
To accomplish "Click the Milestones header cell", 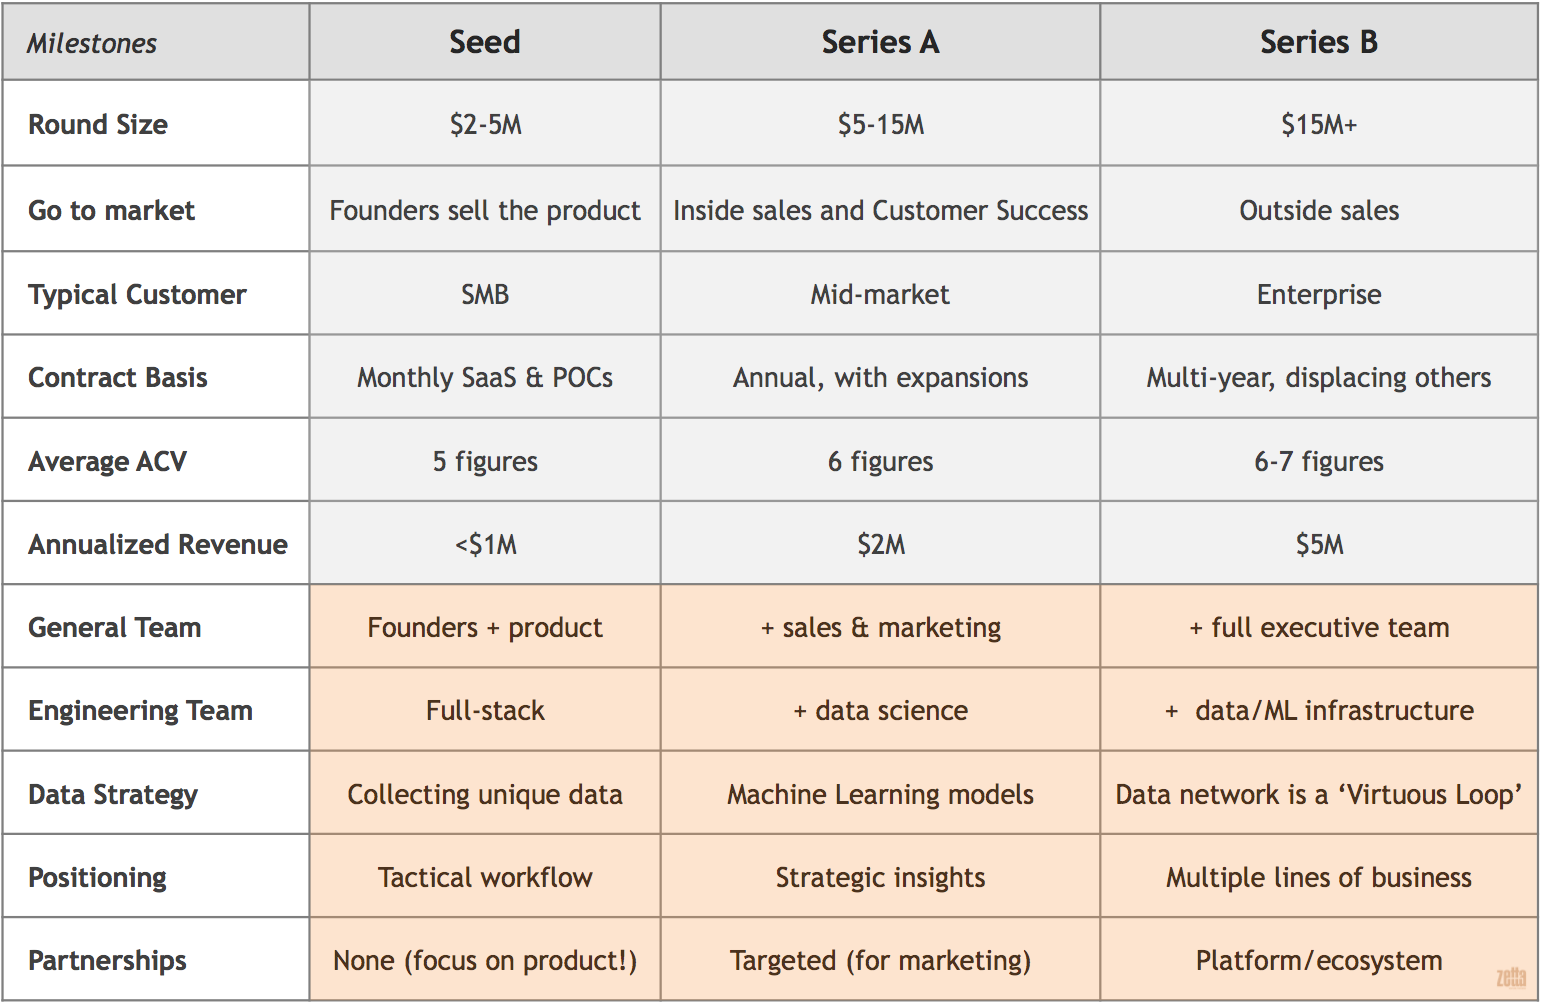I will pyautogui.click(x=92, y=43).
